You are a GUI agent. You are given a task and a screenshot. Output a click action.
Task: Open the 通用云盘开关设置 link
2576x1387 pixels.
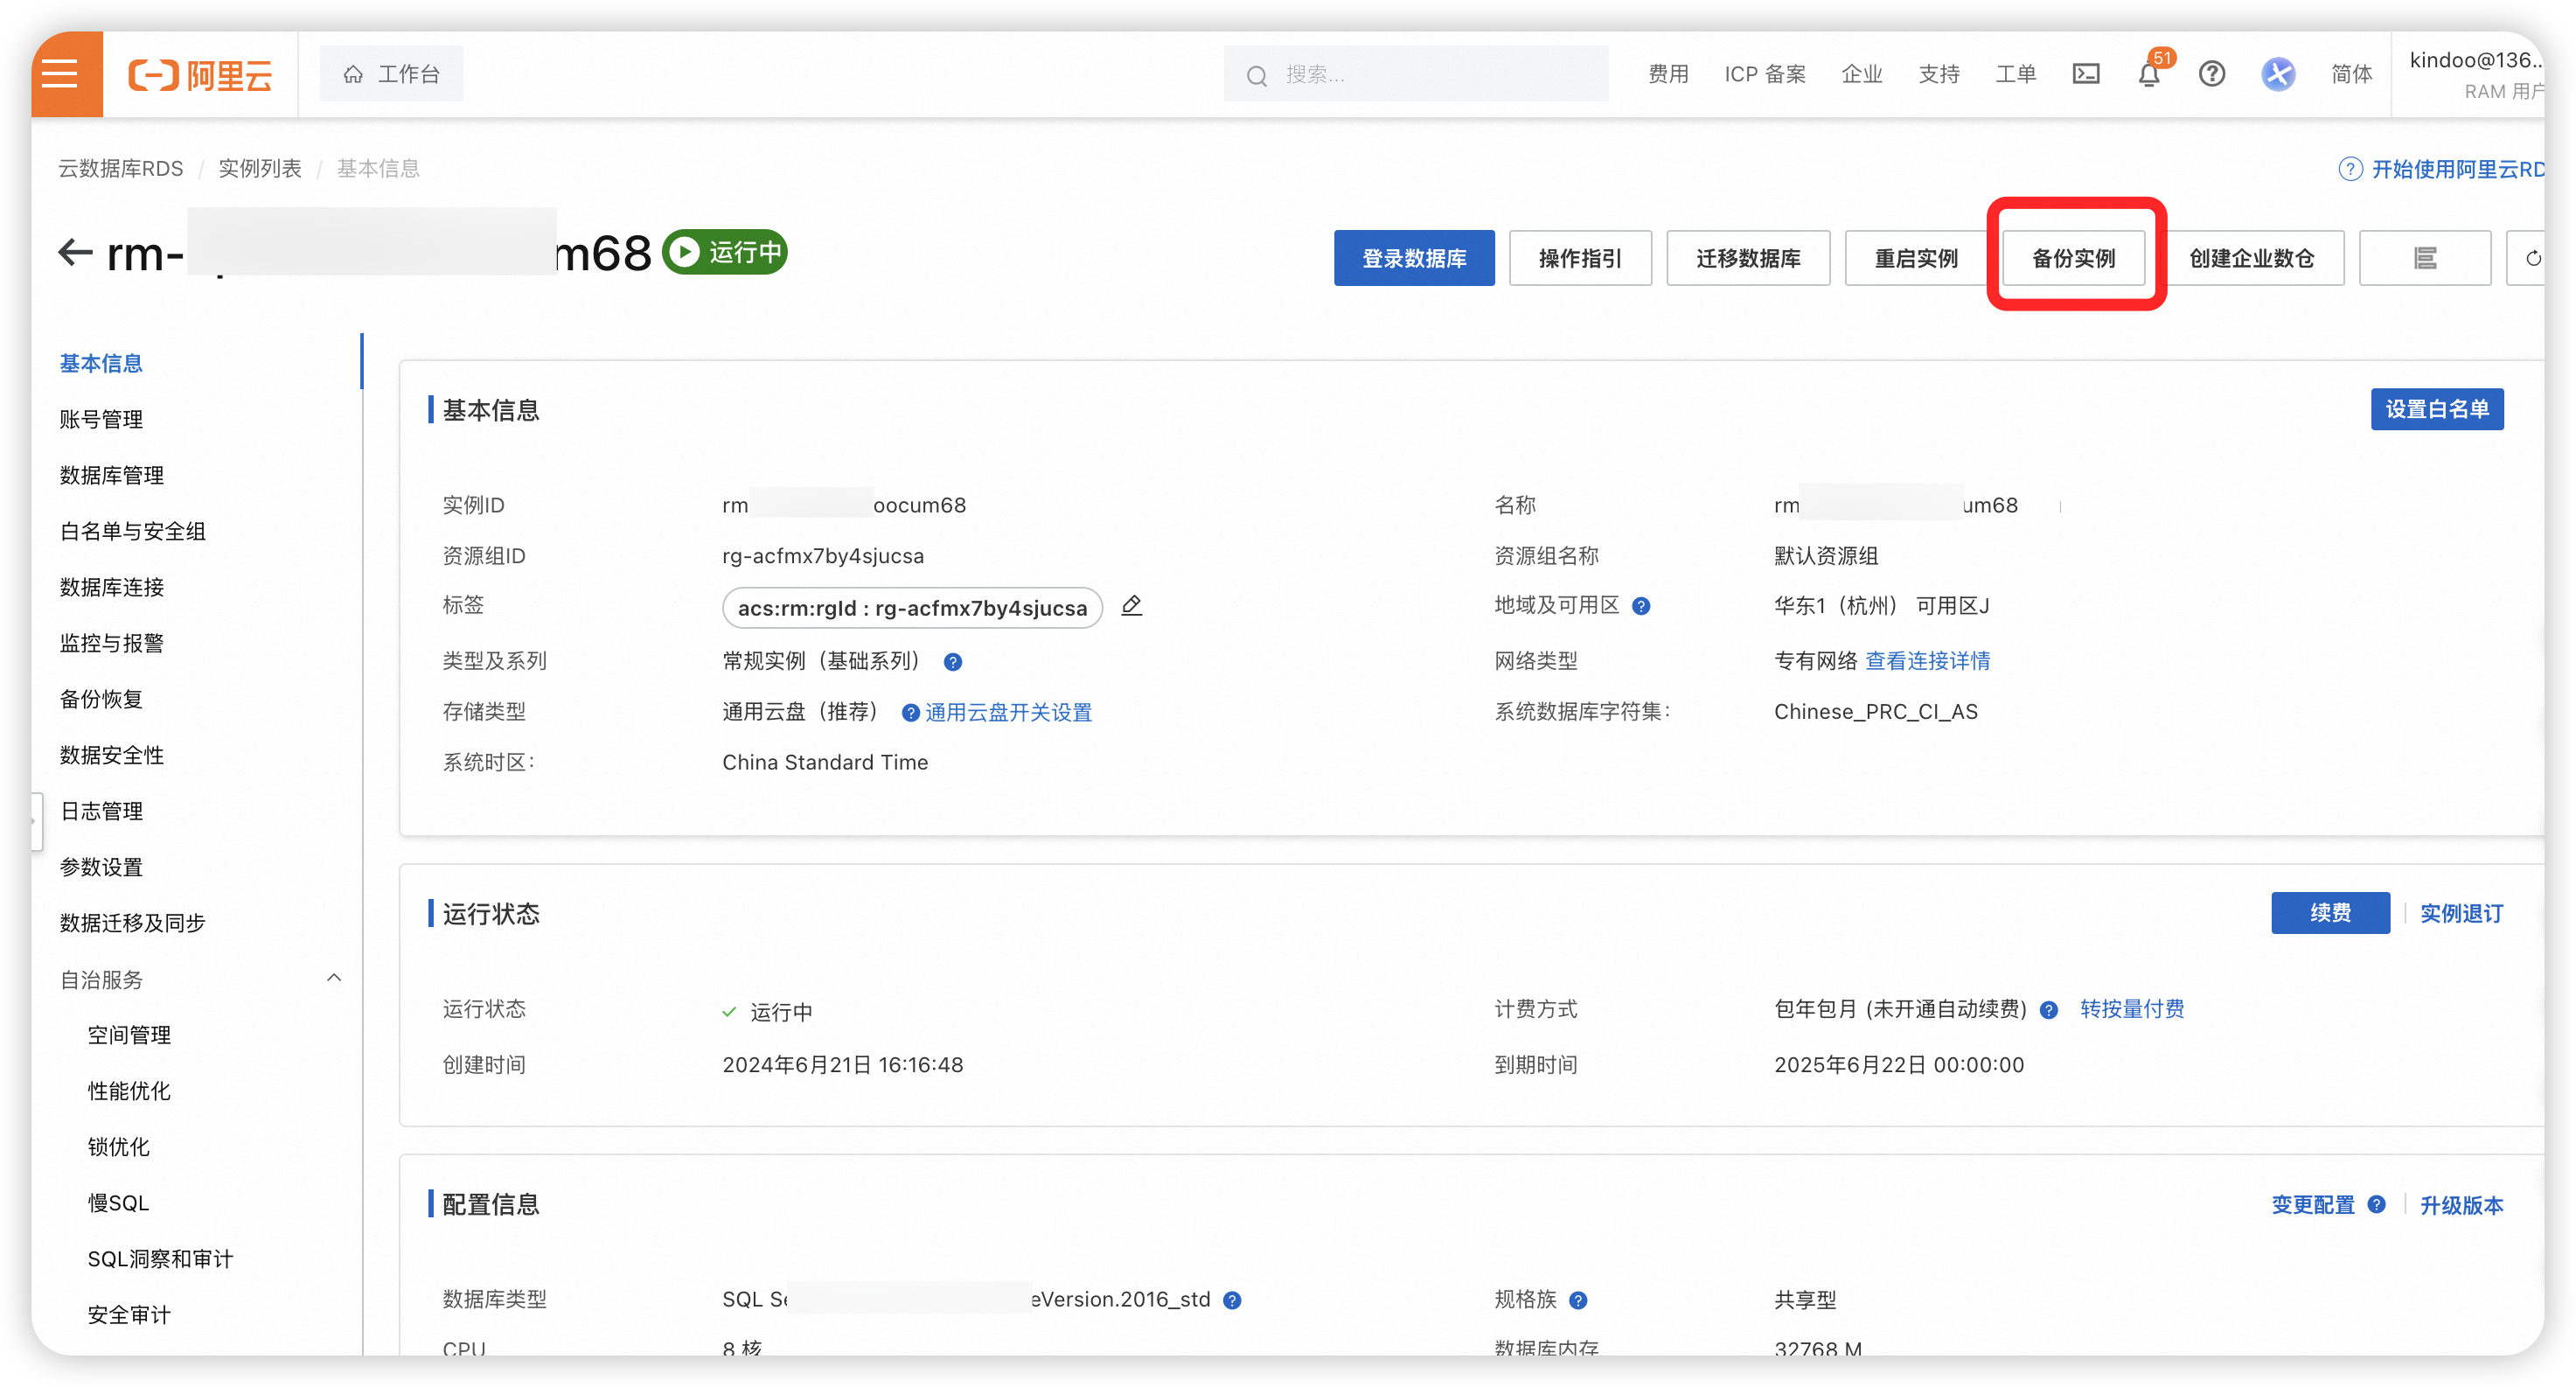coord(1008,712)
